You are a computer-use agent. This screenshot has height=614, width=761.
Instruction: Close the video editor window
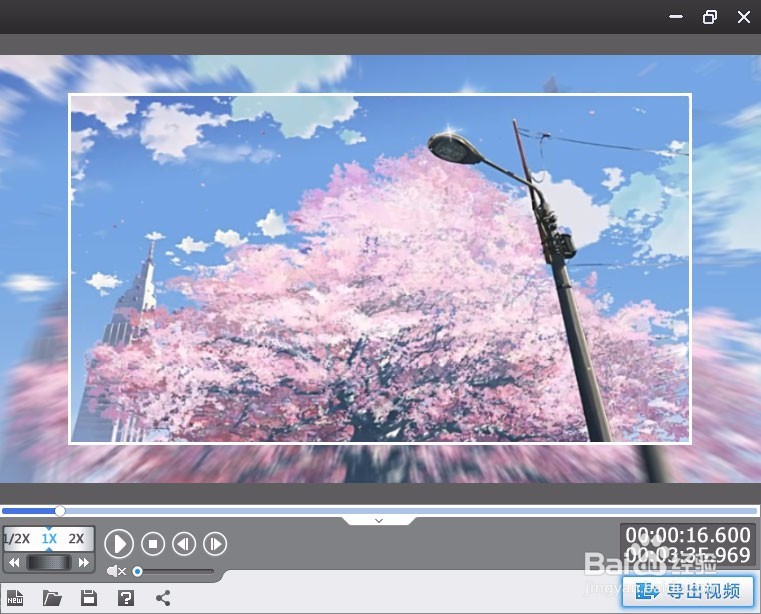[744, 17]
